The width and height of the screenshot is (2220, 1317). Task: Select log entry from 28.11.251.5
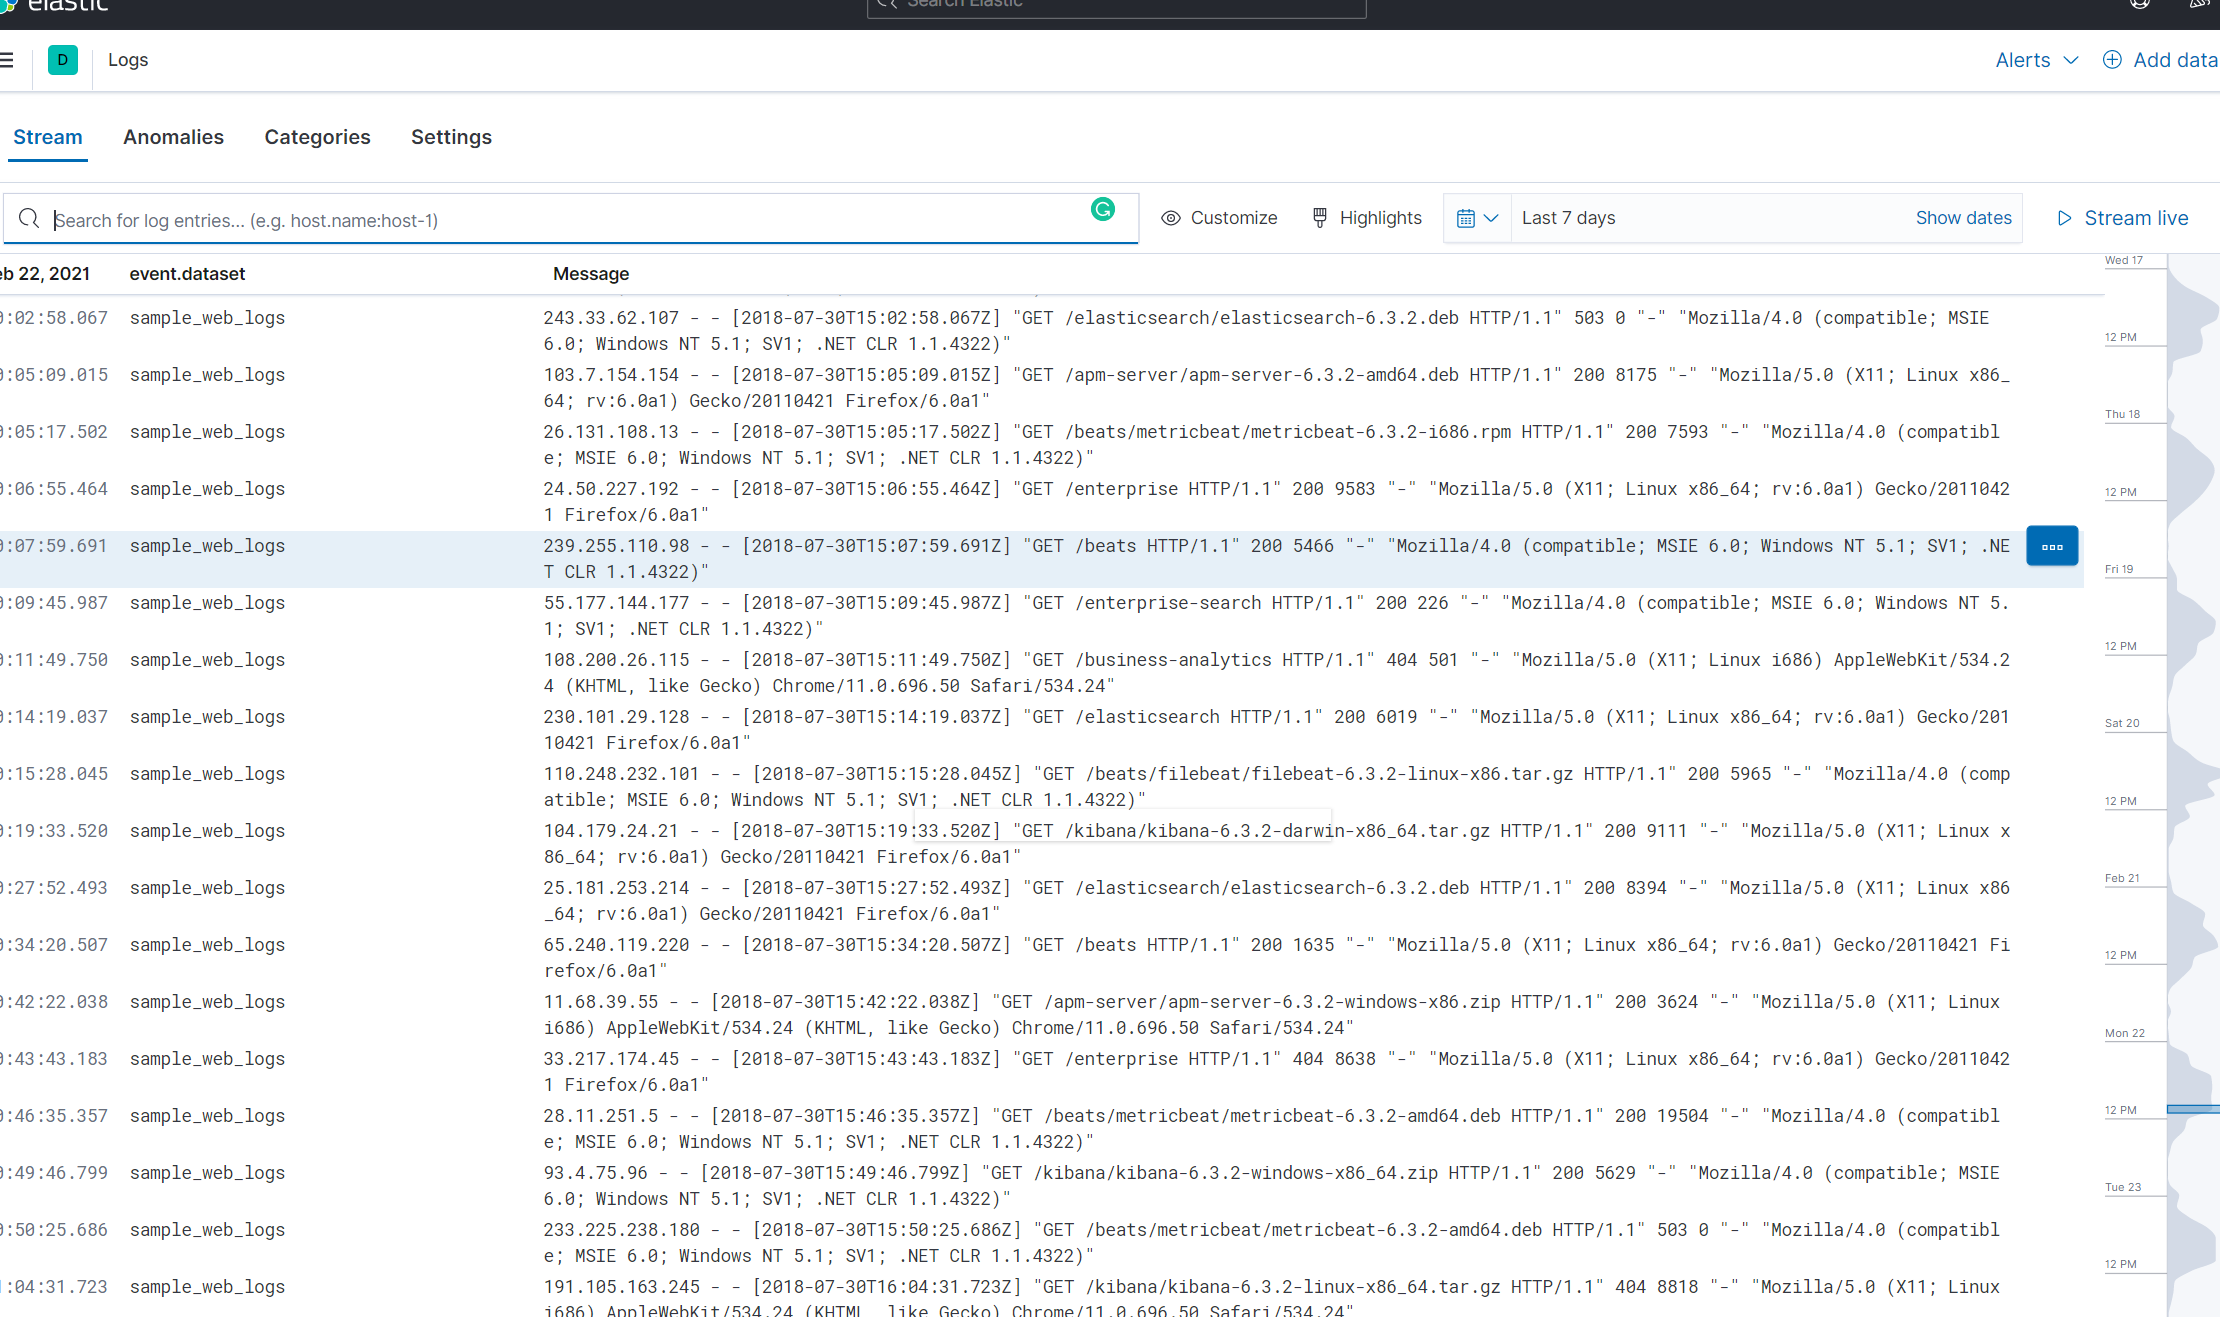[1042, 1129]
